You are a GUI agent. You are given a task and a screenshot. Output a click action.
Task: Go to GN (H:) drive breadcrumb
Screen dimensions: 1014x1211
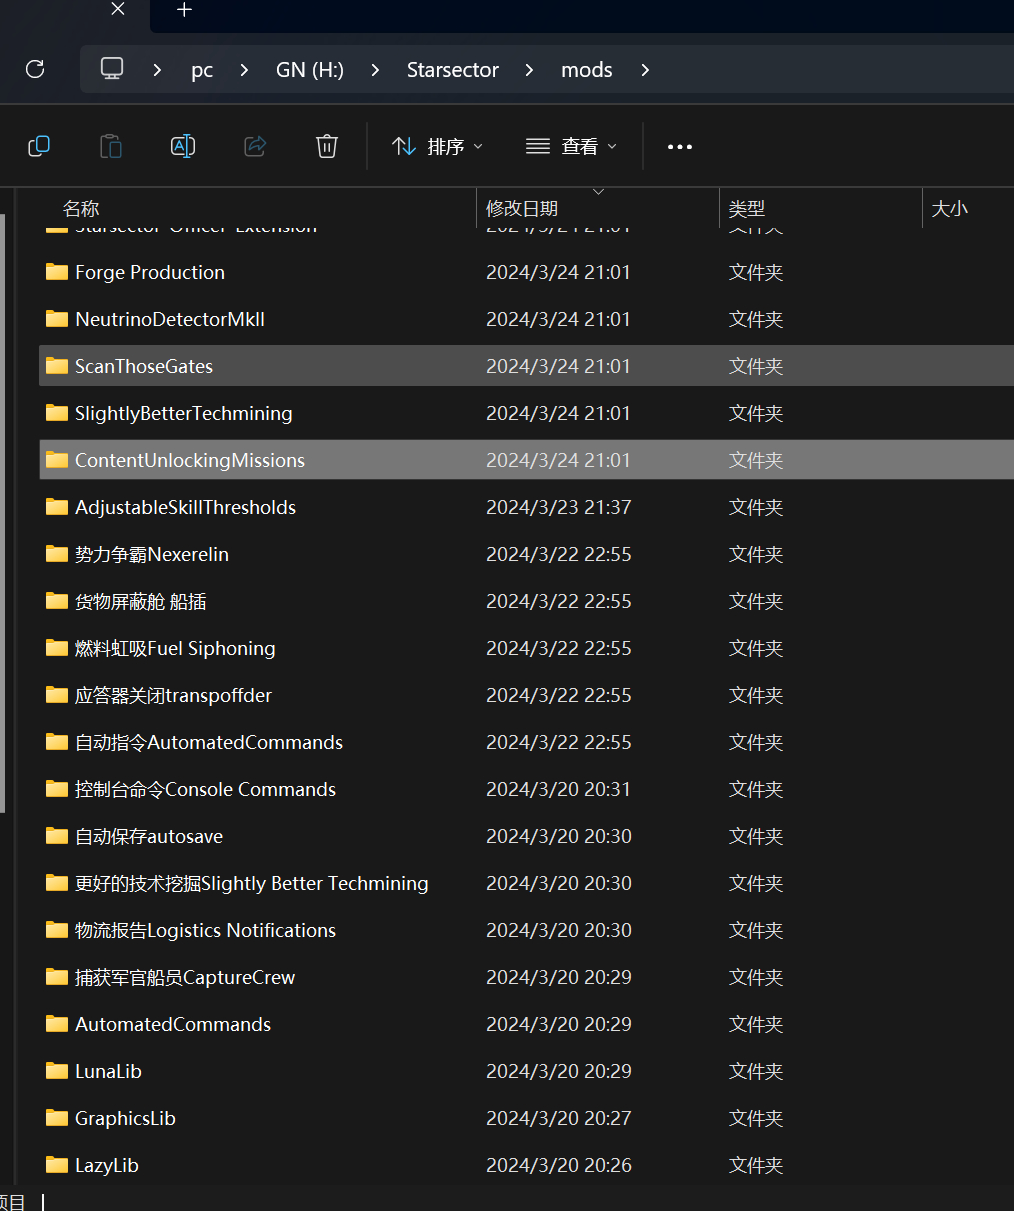(x=309, y=70)
